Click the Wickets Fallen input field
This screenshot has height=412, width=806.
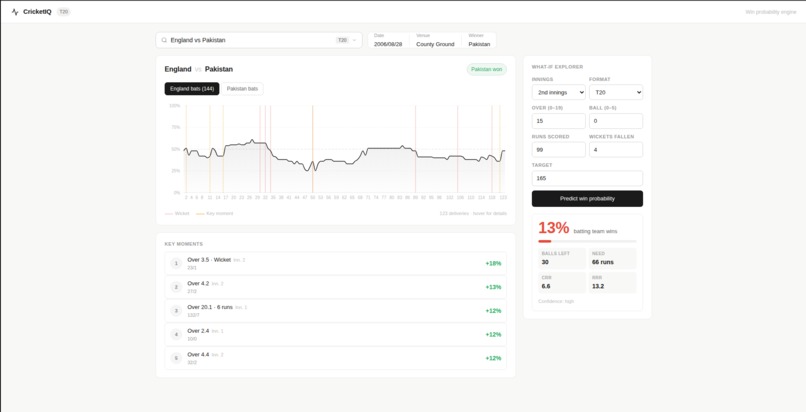coord(616,149)
